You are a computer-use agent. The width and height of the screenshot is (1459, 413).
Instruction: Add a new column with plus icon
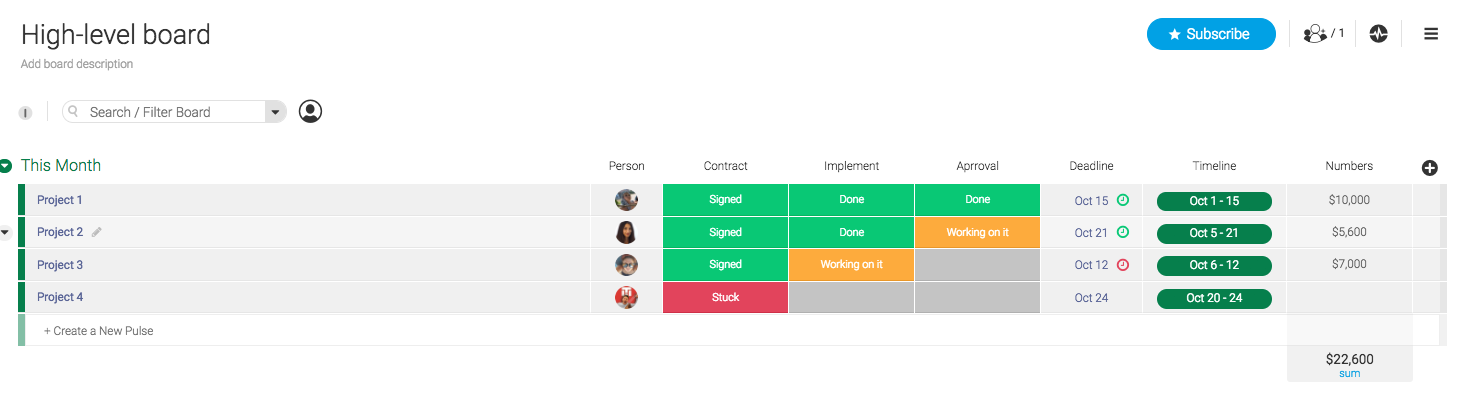pyautogui.click(x=1429, y=167)
